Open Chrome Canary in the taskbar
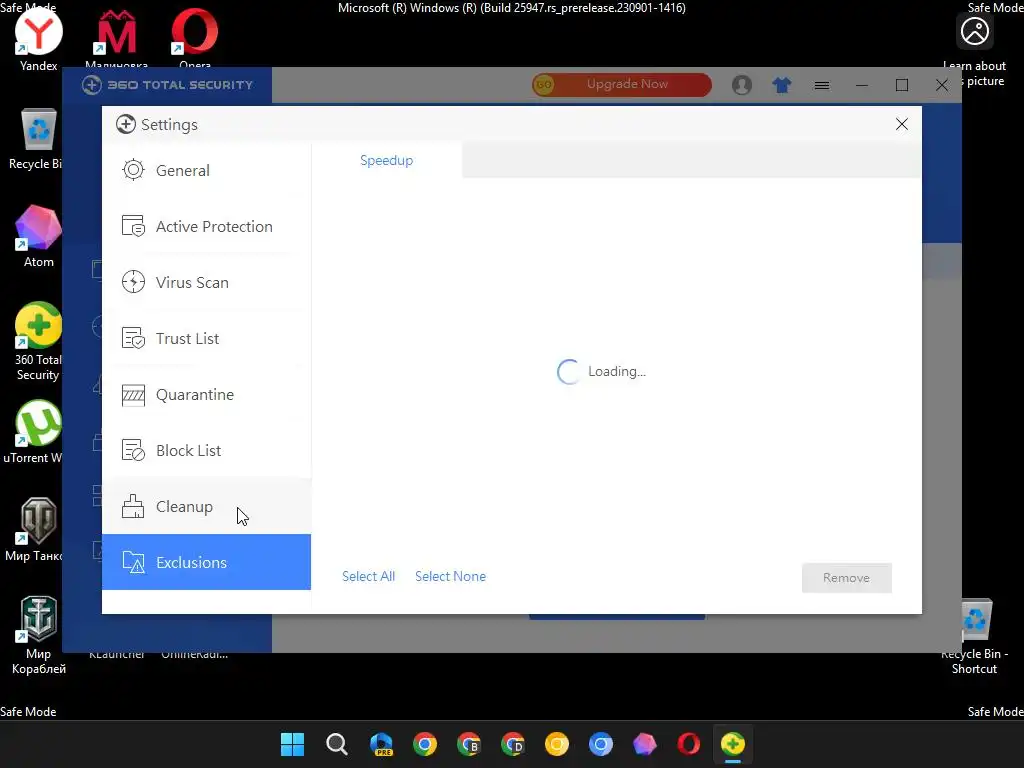The width and height of the screenshot is (1024, 768). coord(557,744)
